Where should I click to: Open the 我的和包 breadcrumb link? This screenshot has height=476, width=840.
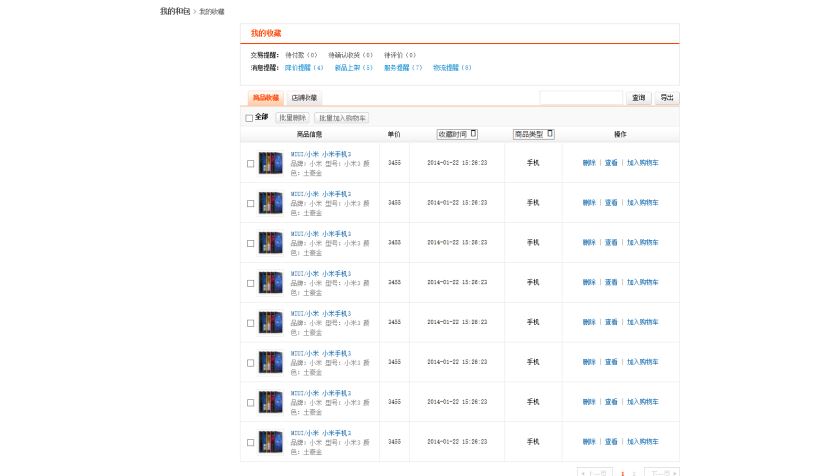(175, 11)
